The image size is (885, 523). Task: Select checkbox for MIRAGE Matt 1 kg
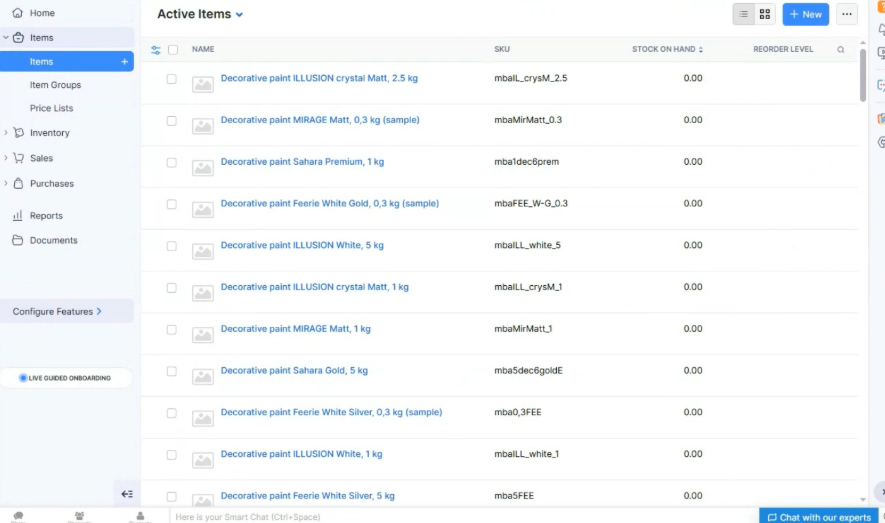172,329
